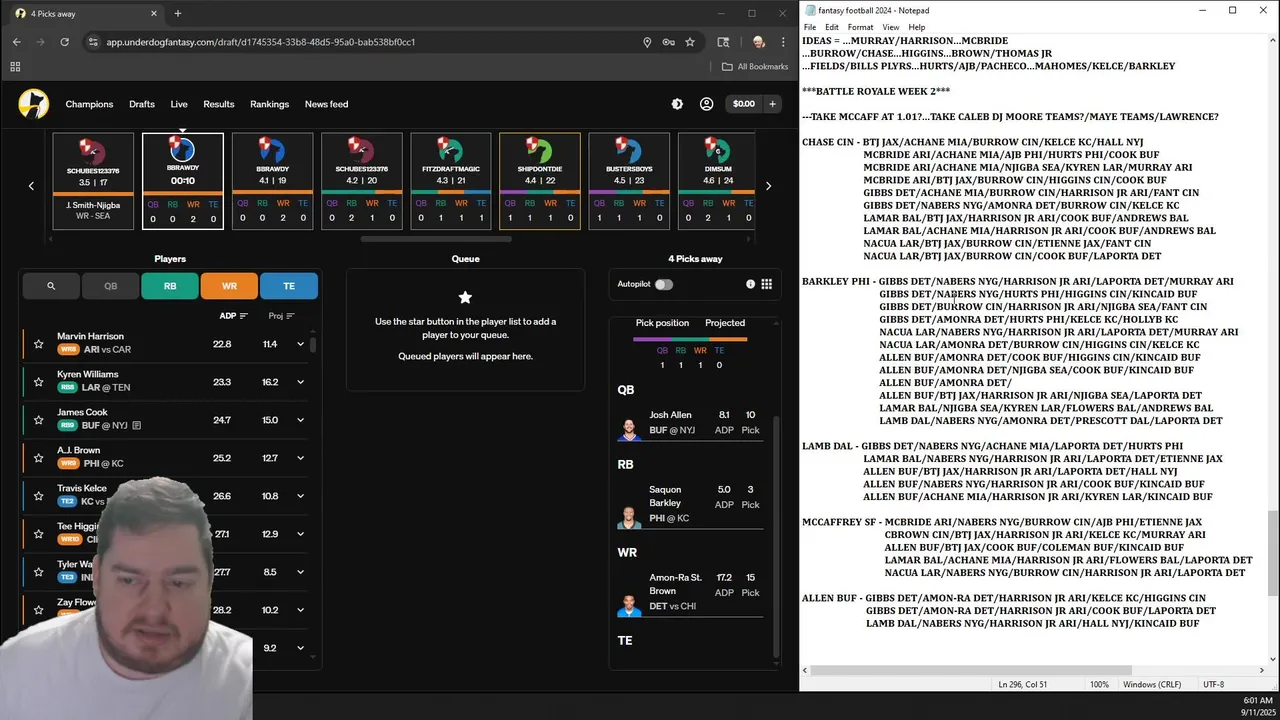Open the Drafts nav item
Viewport: 1280px width, 720px height.
(142, 104)
